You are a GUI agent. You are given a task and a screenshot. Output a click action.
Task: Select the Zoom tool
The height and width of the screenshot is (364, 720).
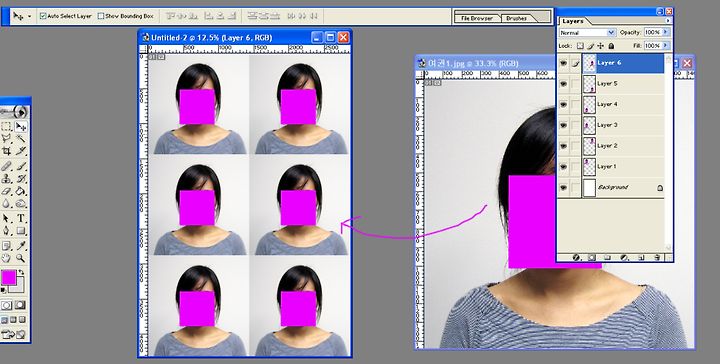[x=21, y=258]
